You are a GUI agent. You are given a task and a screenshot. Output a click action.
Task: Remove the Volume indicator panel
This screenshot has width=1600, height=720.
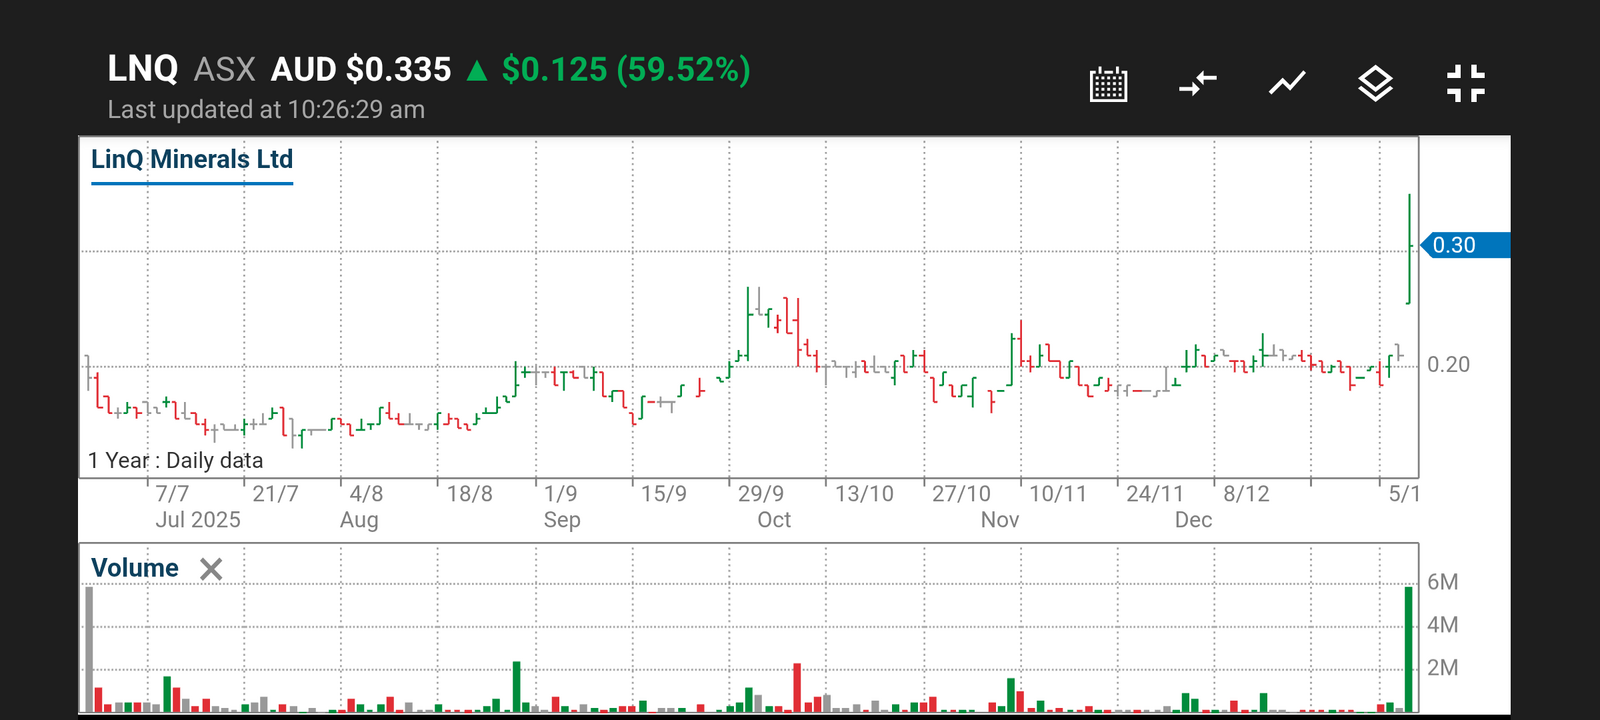point(211,569)
